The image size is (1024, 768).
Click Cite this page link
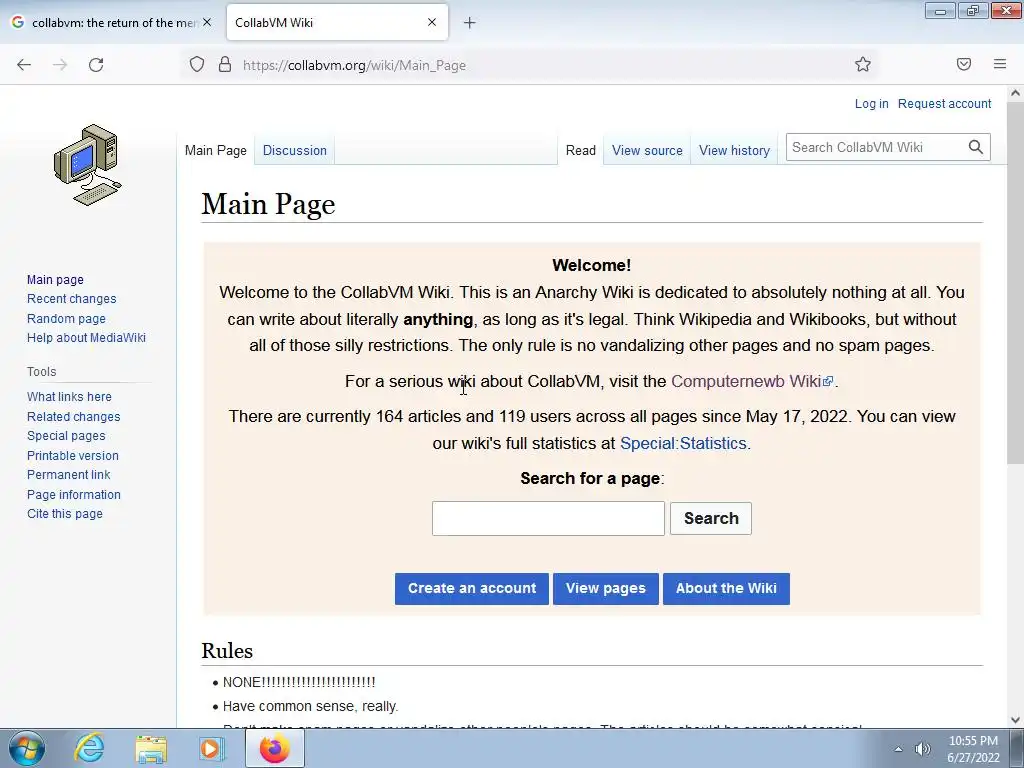(65, 514)
